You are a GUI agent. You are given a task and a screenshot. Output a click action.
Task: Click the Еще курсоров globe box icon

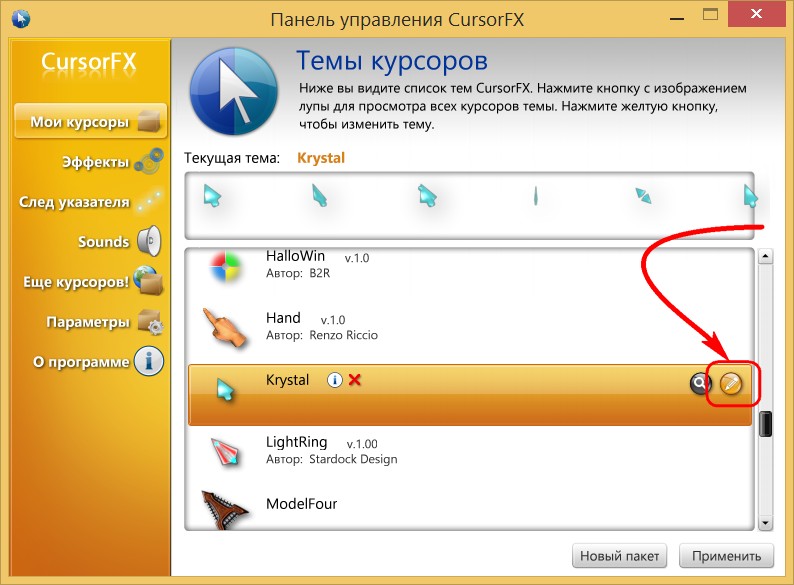pyautogui.click(x=148, y=280)
